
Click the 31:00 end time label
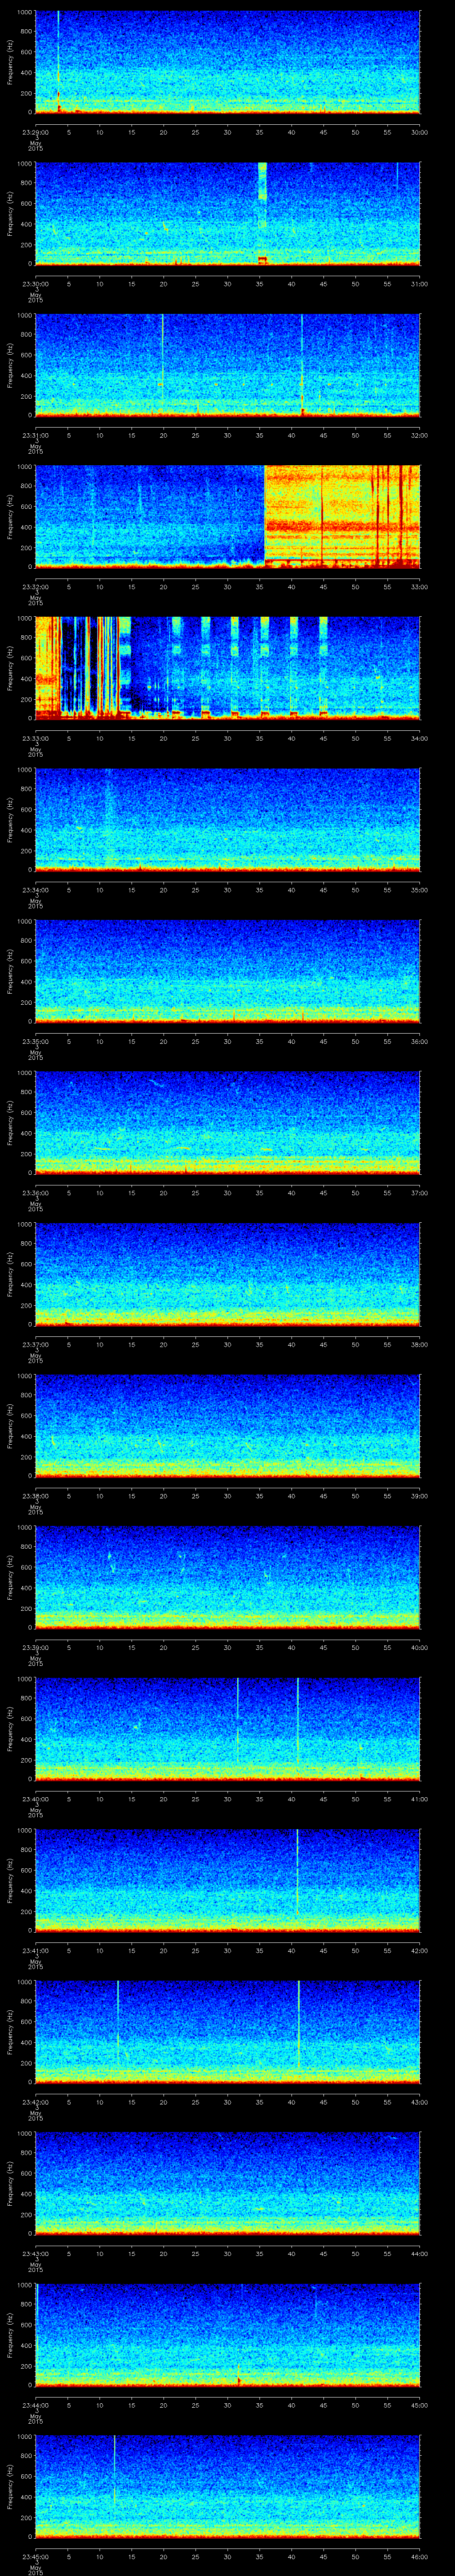420,284
